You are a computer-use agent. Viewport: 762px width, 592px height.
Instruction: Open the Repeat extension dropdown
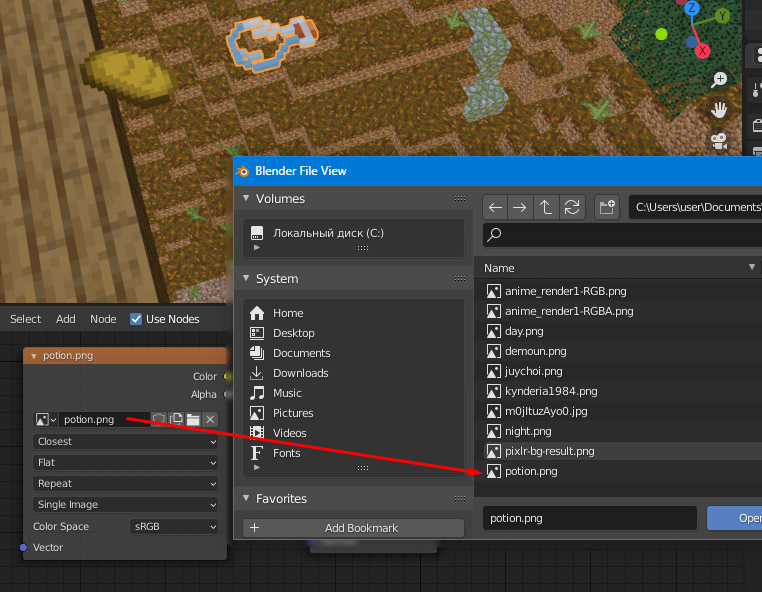point(126,483)
